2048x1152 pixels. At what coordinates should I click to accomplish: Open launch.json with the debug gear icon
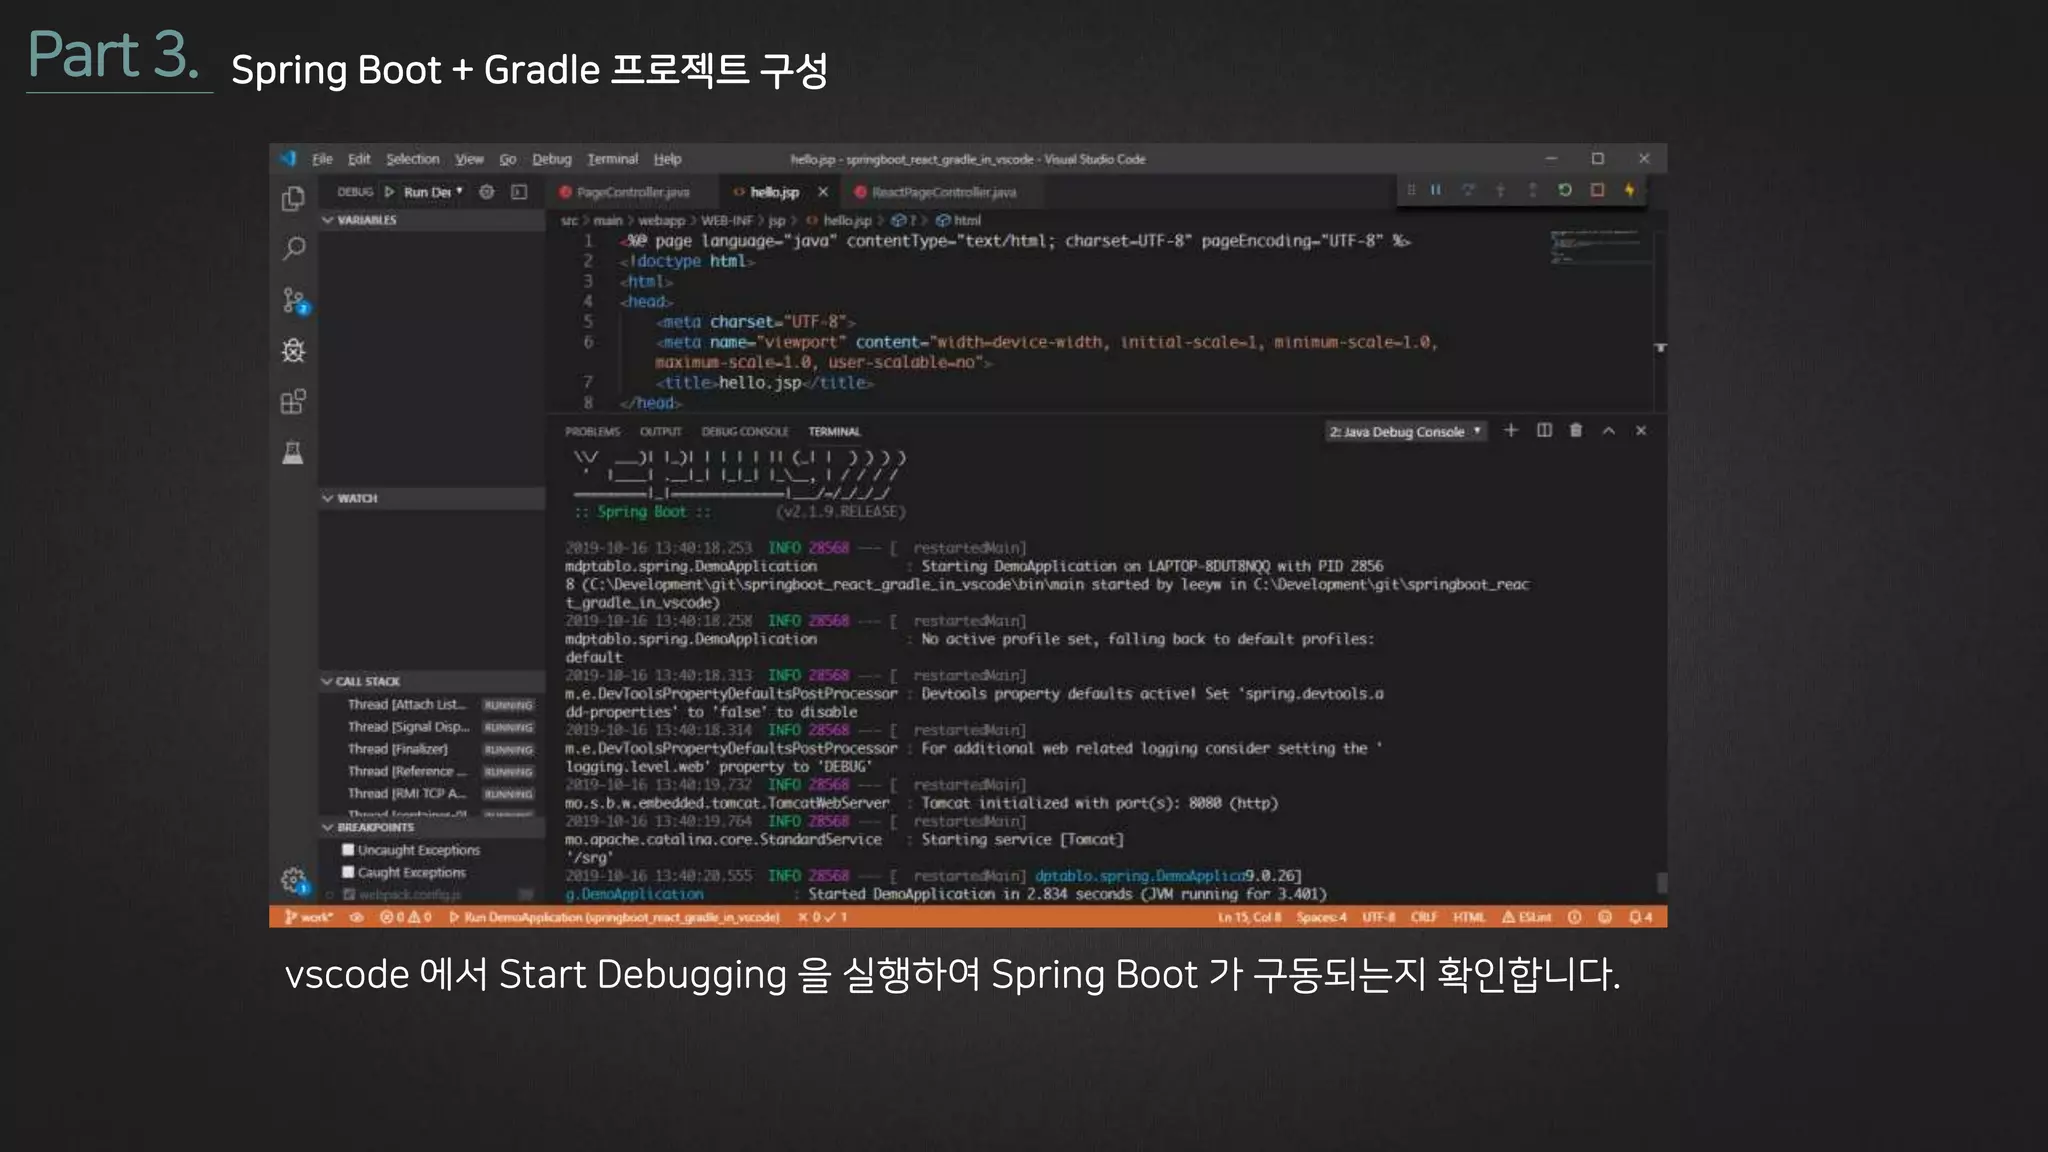pyautogui.click(x=487, y=191)
